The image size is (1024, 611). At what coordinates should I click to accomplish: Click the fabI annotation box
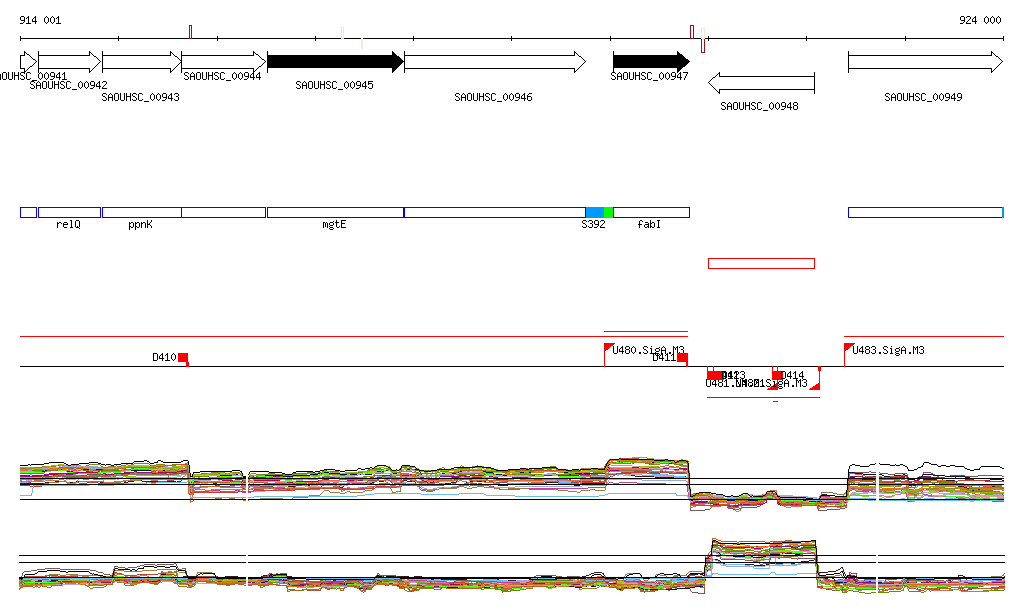[651, 212]
